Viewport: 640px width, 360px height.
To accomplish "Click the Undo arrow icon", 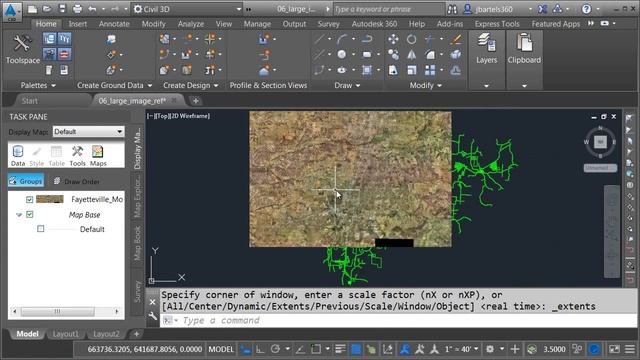I will (92, 9).
